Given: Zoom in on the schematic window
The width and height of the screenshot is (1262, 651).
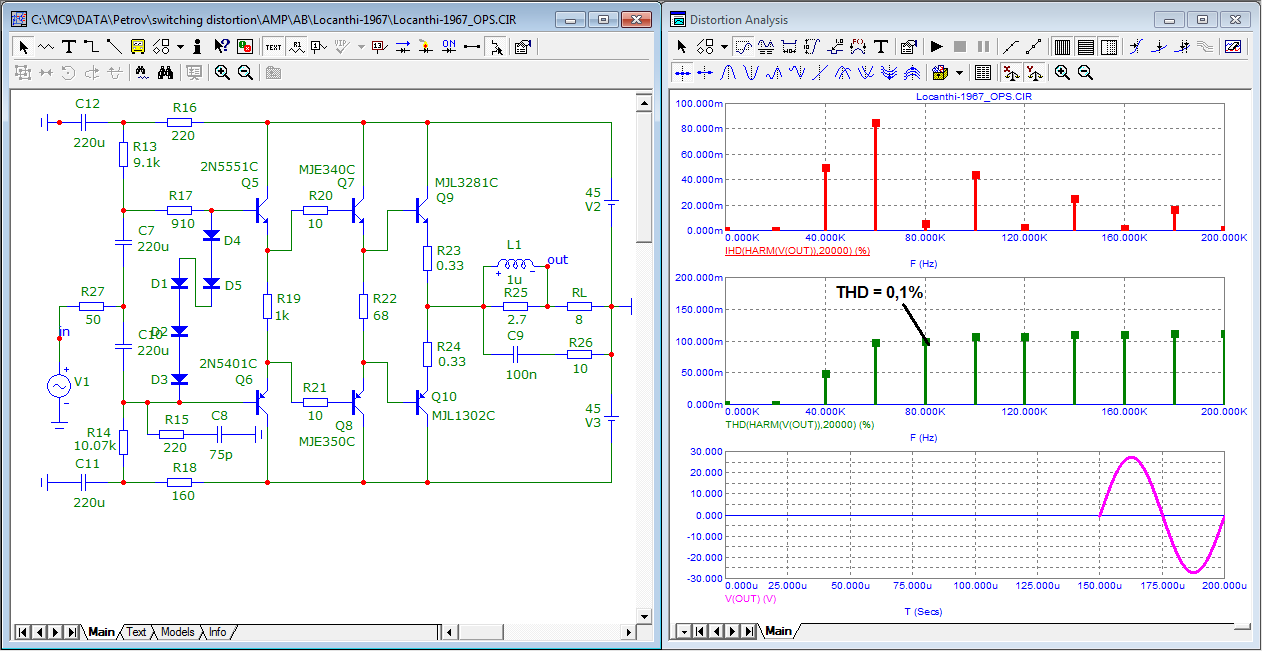Looking at the screenshot, I should [222, 72].
